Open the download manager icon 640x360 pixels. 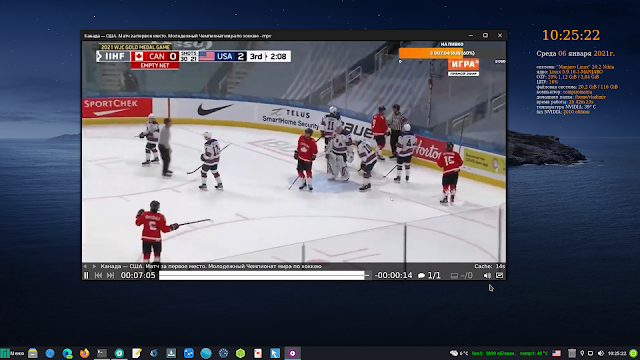pyautogui.click(x=171, y=353)
